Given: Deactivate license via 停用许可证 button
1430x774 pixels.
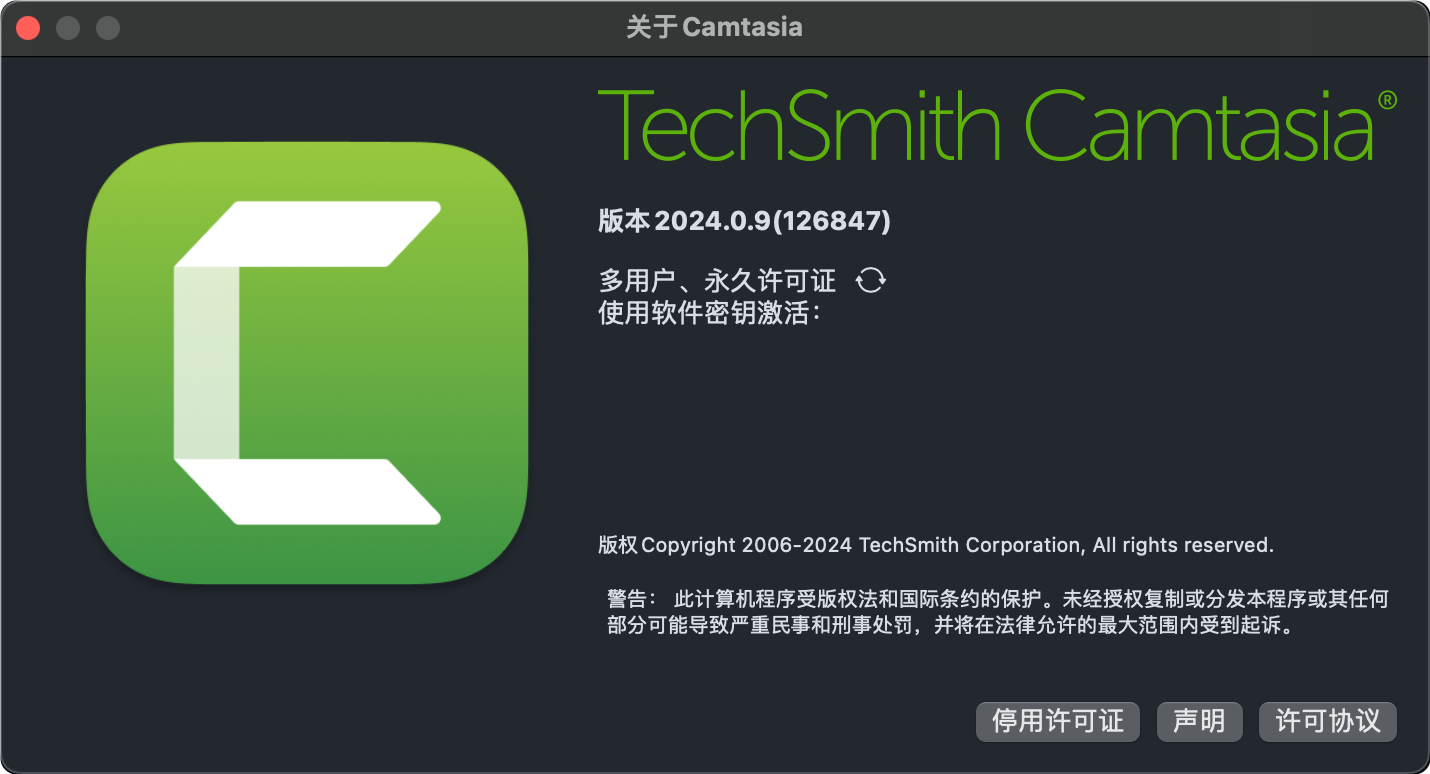Looking at the screenshot, I should pos(1058,721).
